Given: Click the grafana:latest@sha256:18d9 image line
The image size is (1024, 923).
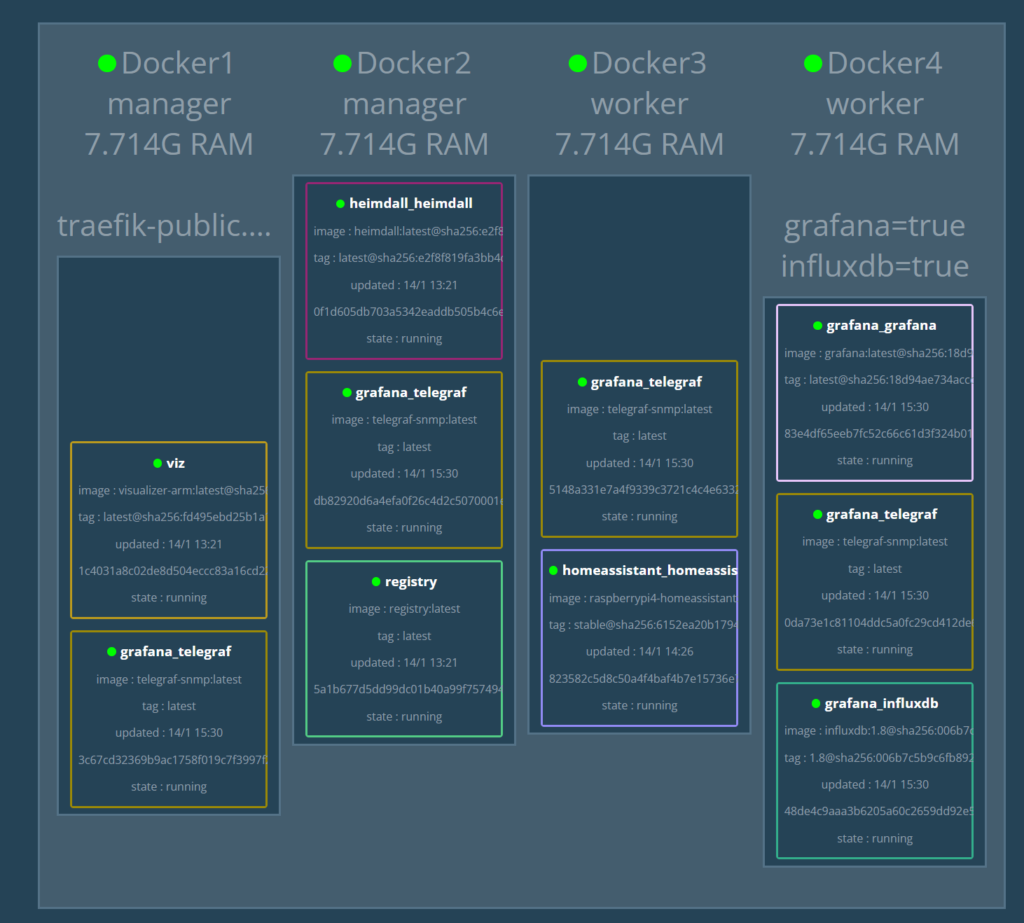Looking at the screenshot, I should tap(878, 353).
